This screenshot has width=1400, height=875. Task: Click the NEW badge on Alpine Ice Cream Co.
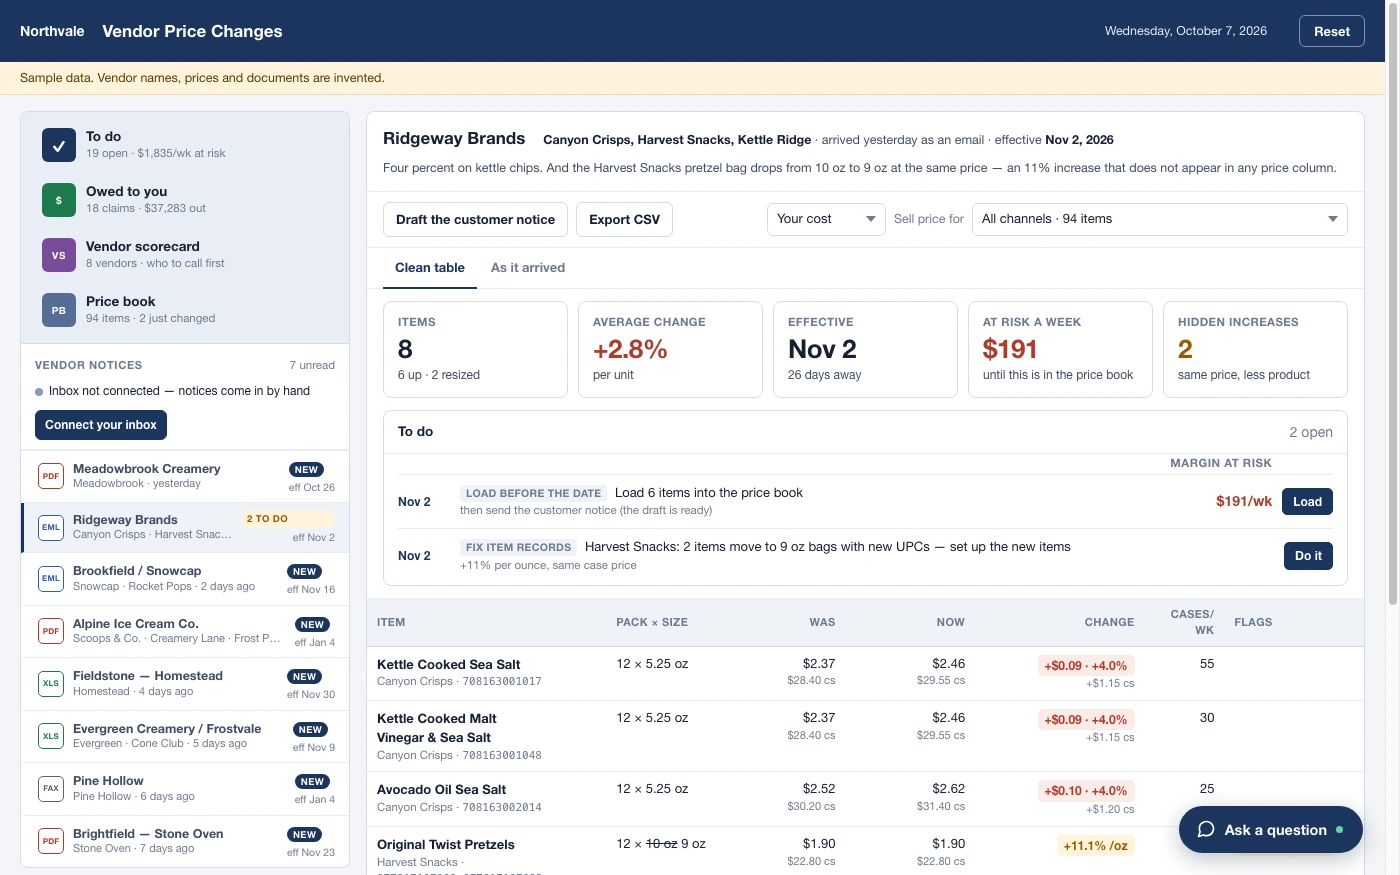click(x=312, y=625)
